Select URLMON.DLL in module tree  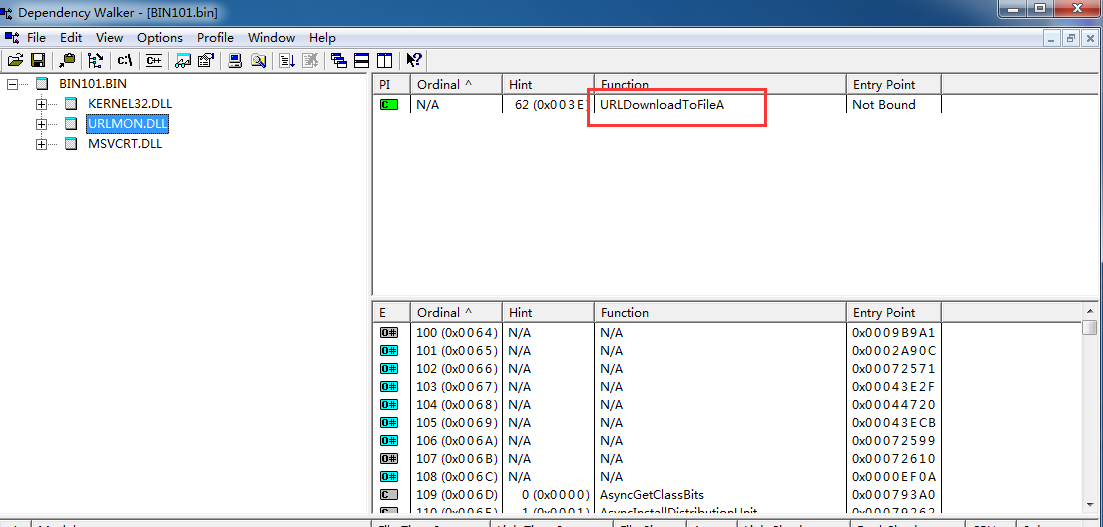127,124
